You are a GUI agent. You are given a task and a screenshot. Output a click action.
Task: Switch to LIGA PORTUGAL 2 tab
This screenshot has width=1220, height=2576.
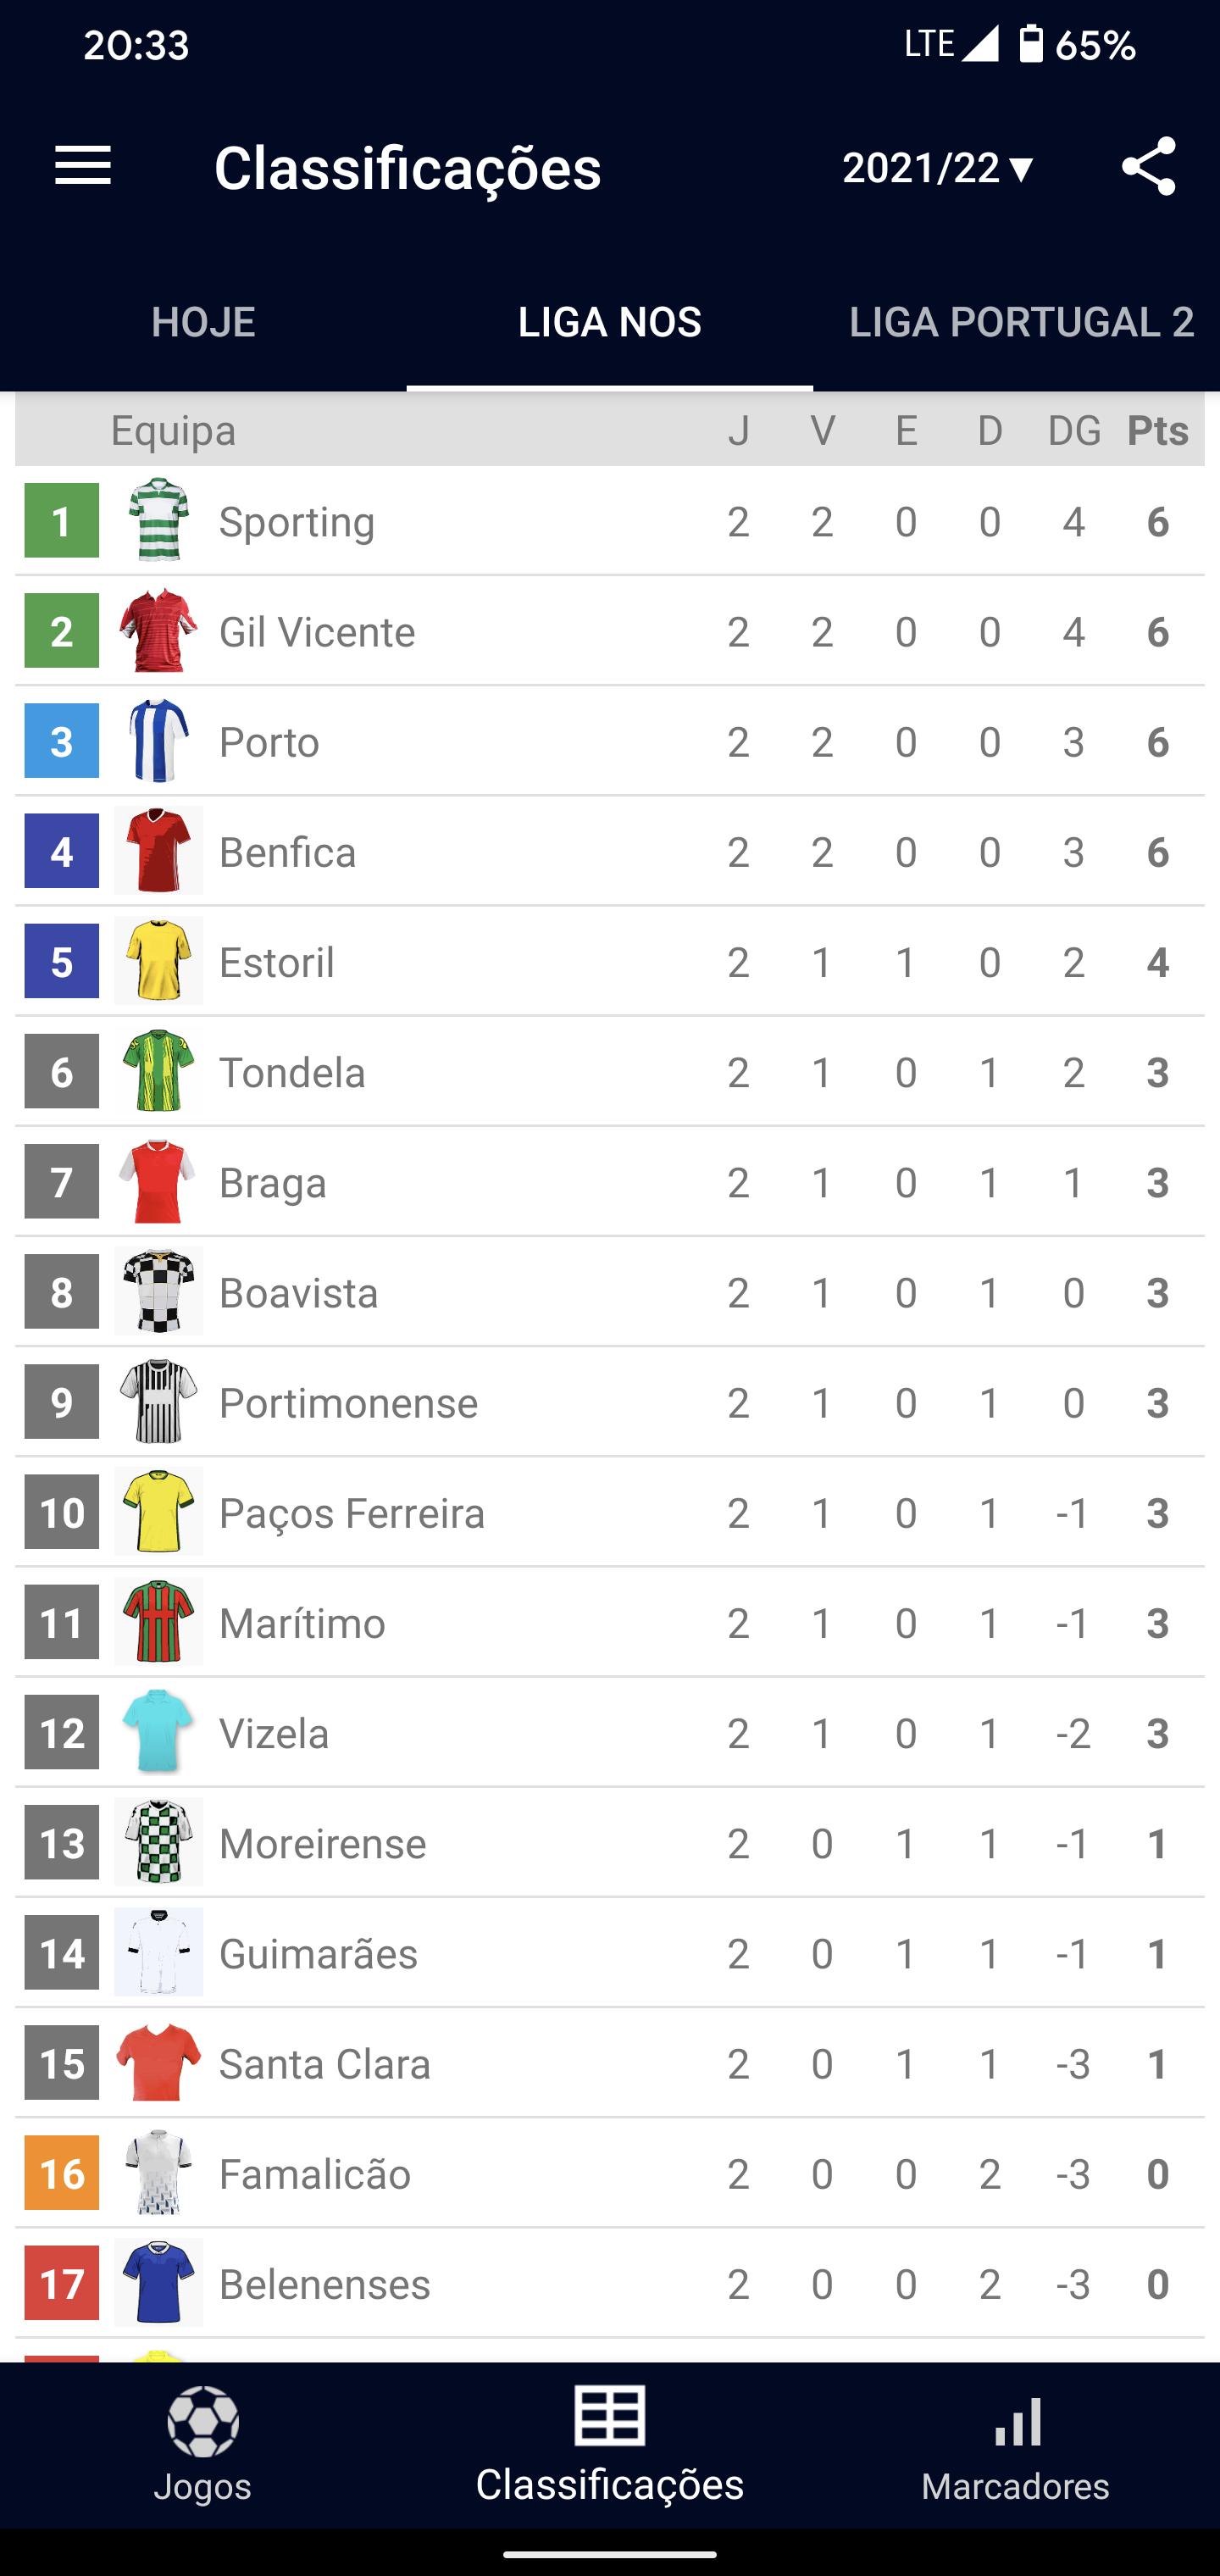(x=1020, y=322)
